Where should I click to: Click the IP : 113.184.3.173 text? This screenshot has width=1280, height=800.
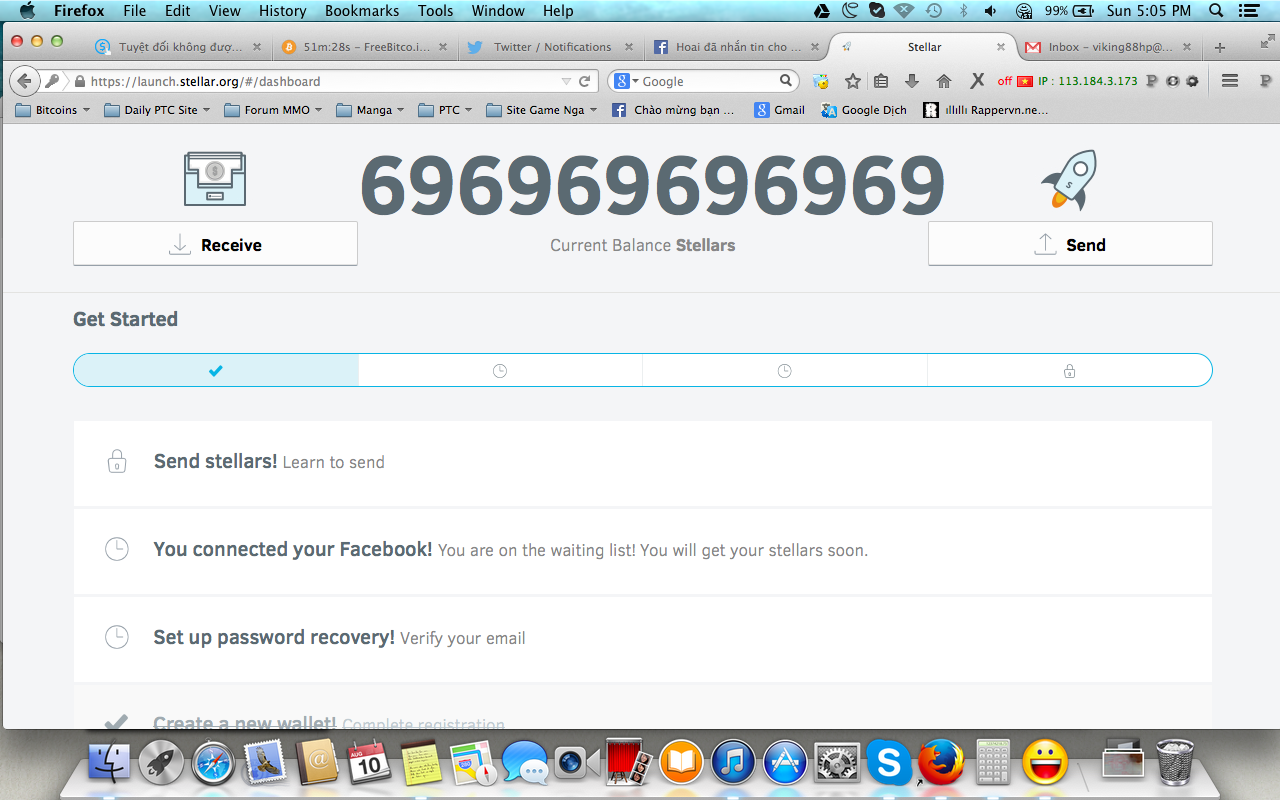(1088, 81)
